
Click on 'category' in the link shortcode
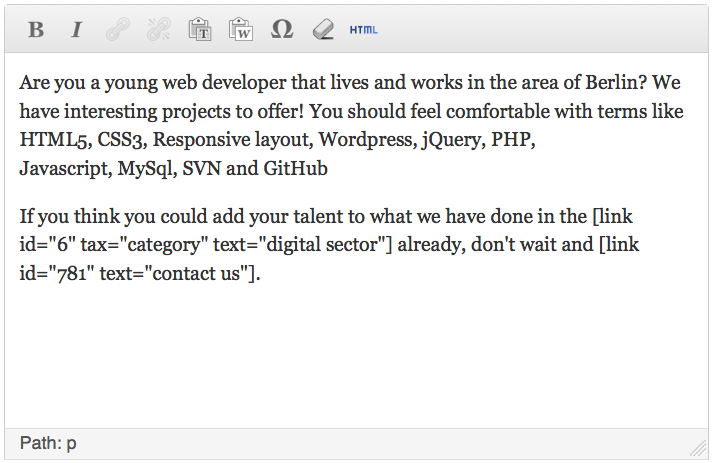point(164,245)
